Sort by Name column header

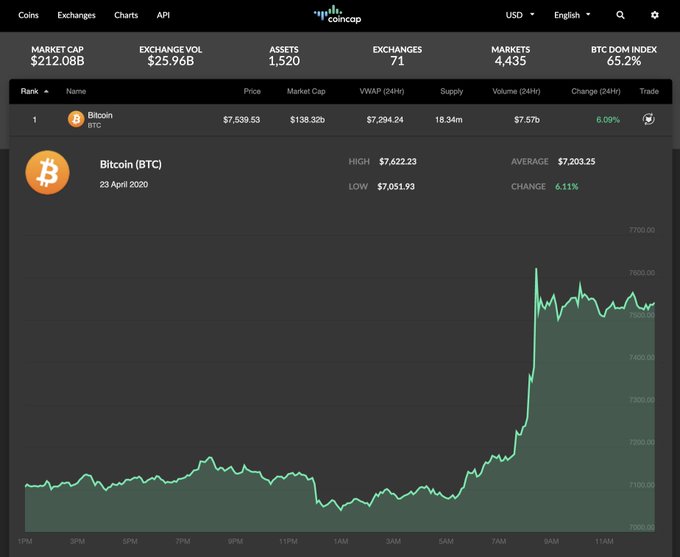tap(76, 91)
